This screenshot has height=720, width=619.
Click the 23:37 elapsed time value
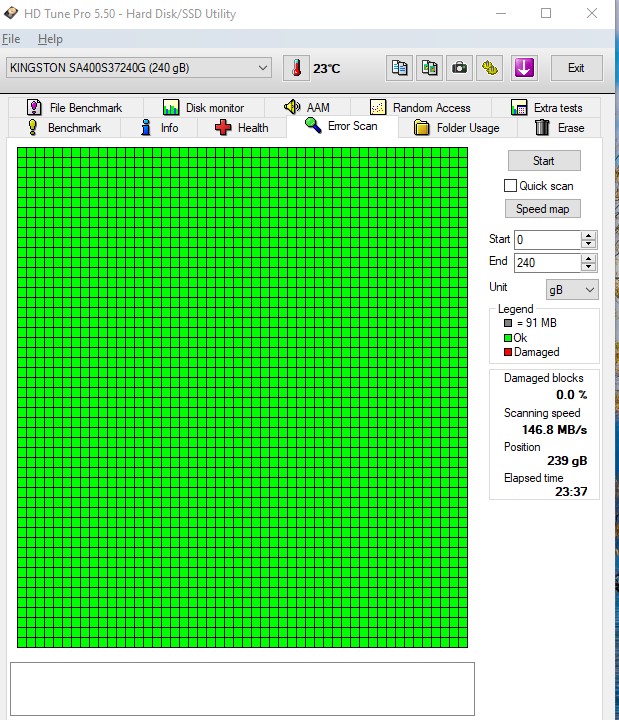571,492
